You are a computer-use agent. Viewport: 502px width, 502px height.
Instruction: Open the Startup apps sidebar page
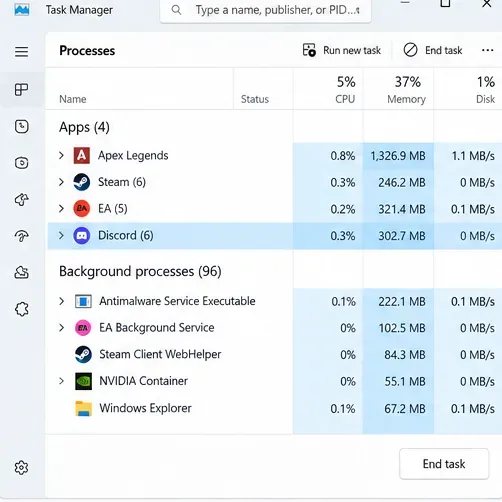pyautogui.click(x=21, y=199)
